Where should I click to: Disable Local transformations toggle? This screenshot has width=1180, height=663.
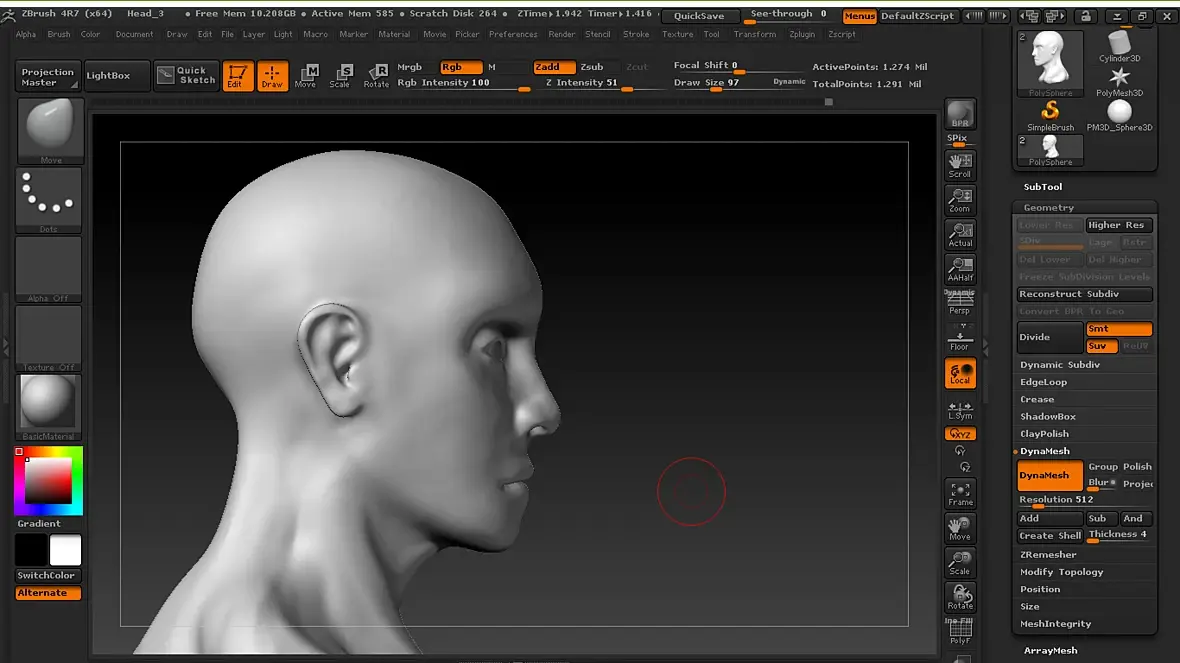(x=960, y=374)
